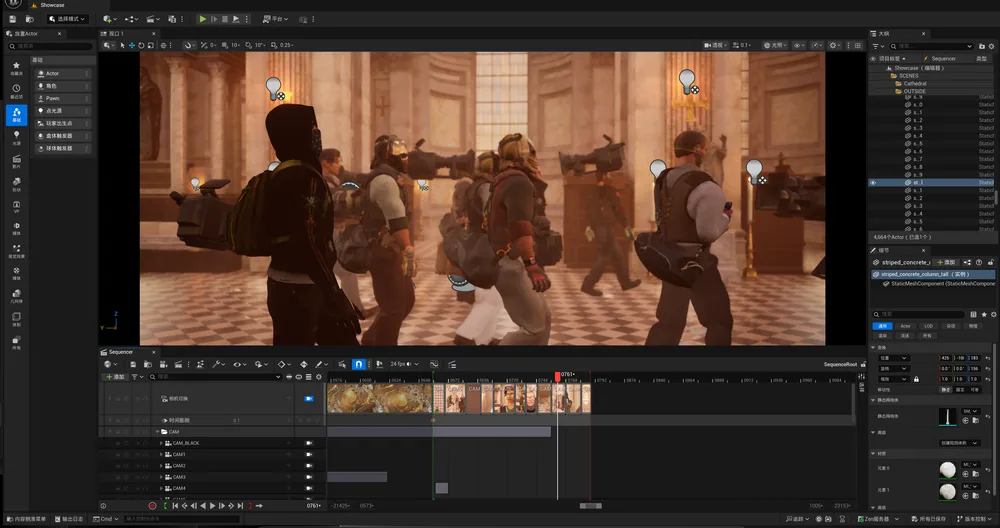Click the Sequencer Add (添加) track button

point(115,377)
